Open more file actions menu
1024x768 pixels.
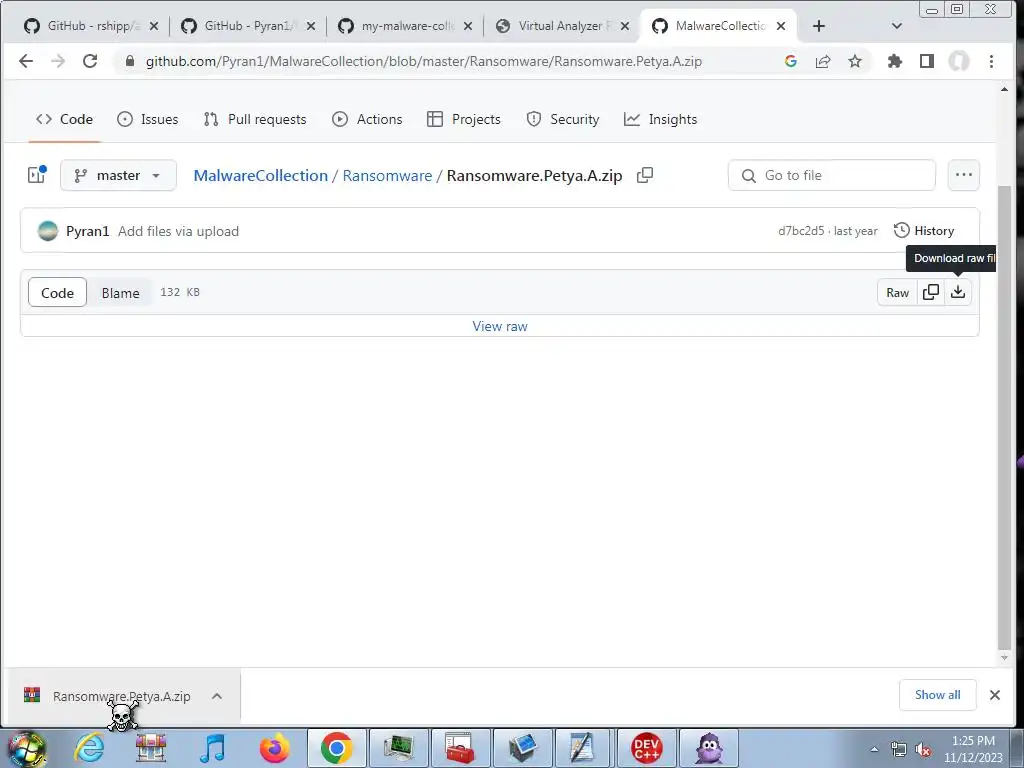(x=964, y=175)
